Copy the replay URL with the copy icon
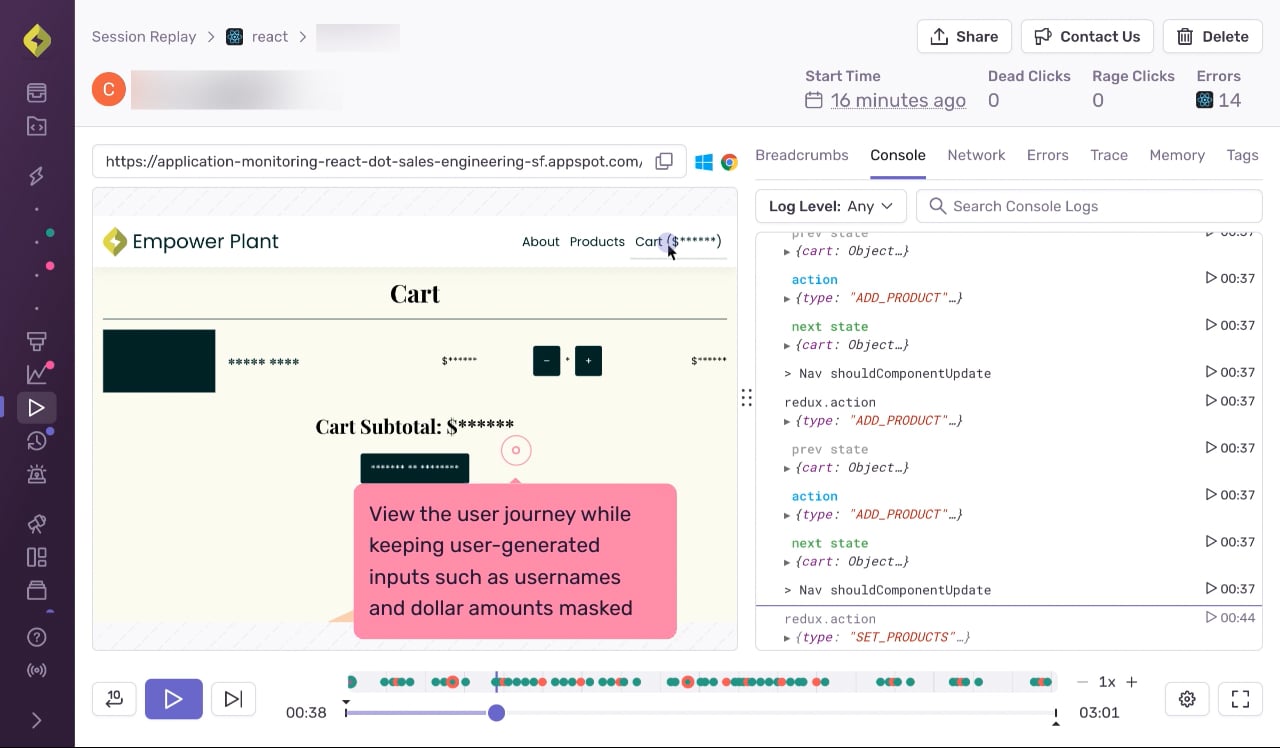The height and width of the screenshot is (748, 1280). click(x=664, y=161)
